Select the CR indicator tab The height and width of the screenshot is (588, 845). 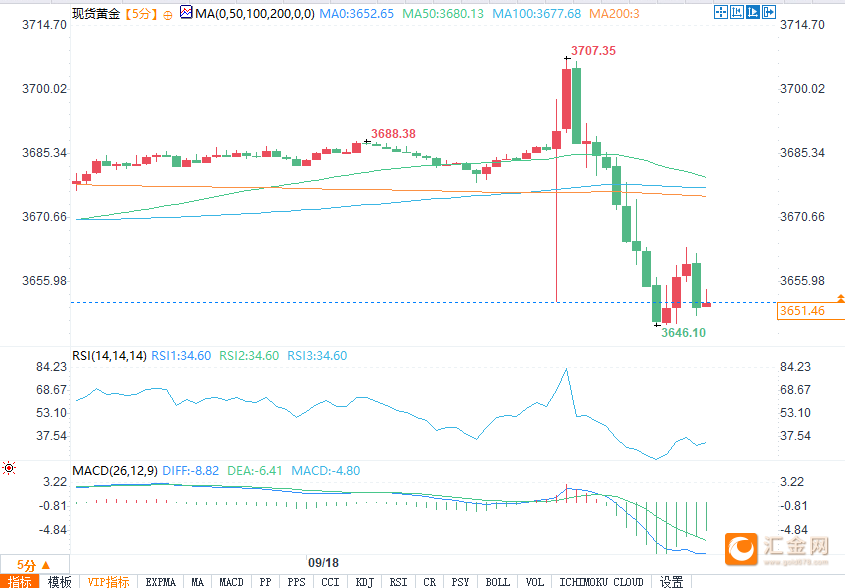coord(430,582)
